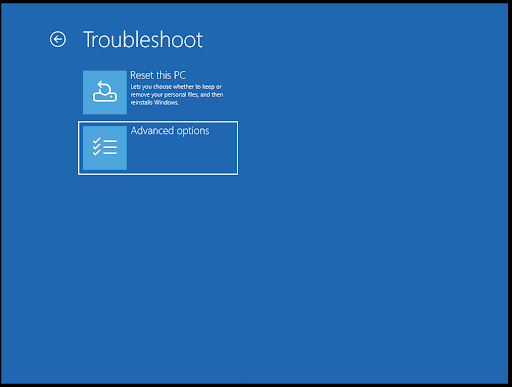The width and height of the screenshot is (512, 387).
Task: Click the Reset this PC drive icon
Action: pos(105,92)
